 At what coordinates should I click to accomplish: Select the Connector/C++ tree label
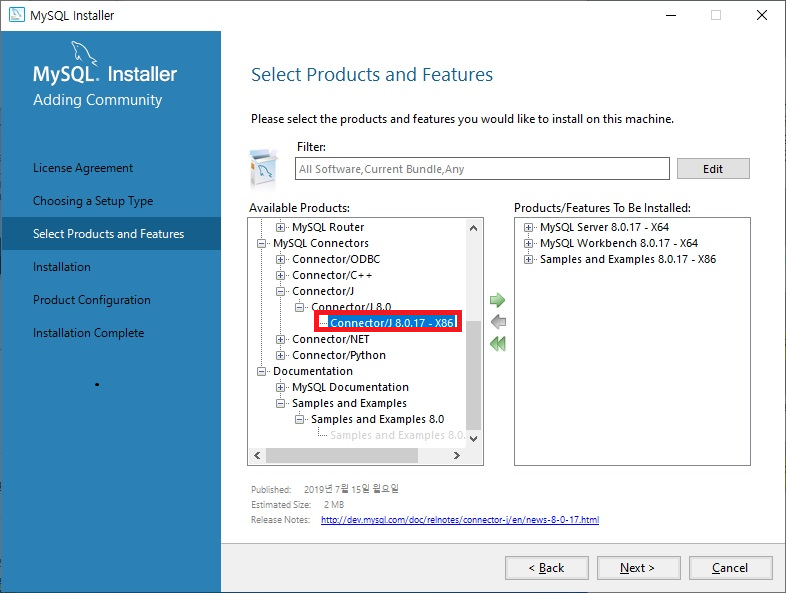point(332,275)
